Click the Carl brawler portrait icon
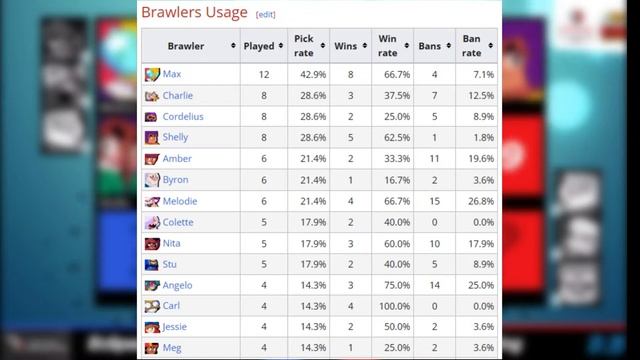Viewport: 640px width, 360px height. [152, 306]
